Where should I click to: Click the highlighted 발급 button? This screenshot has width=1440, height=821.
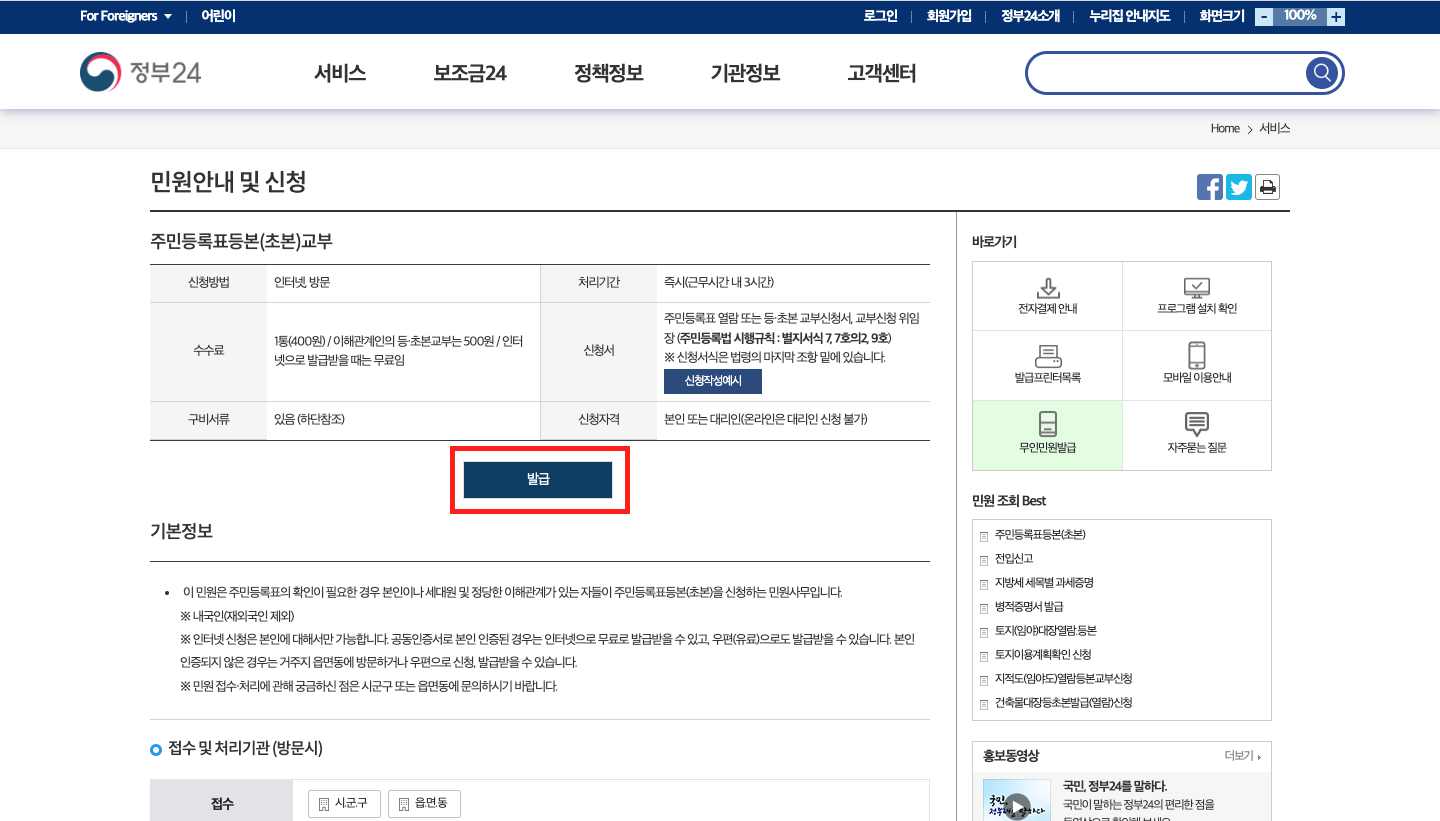539,479
